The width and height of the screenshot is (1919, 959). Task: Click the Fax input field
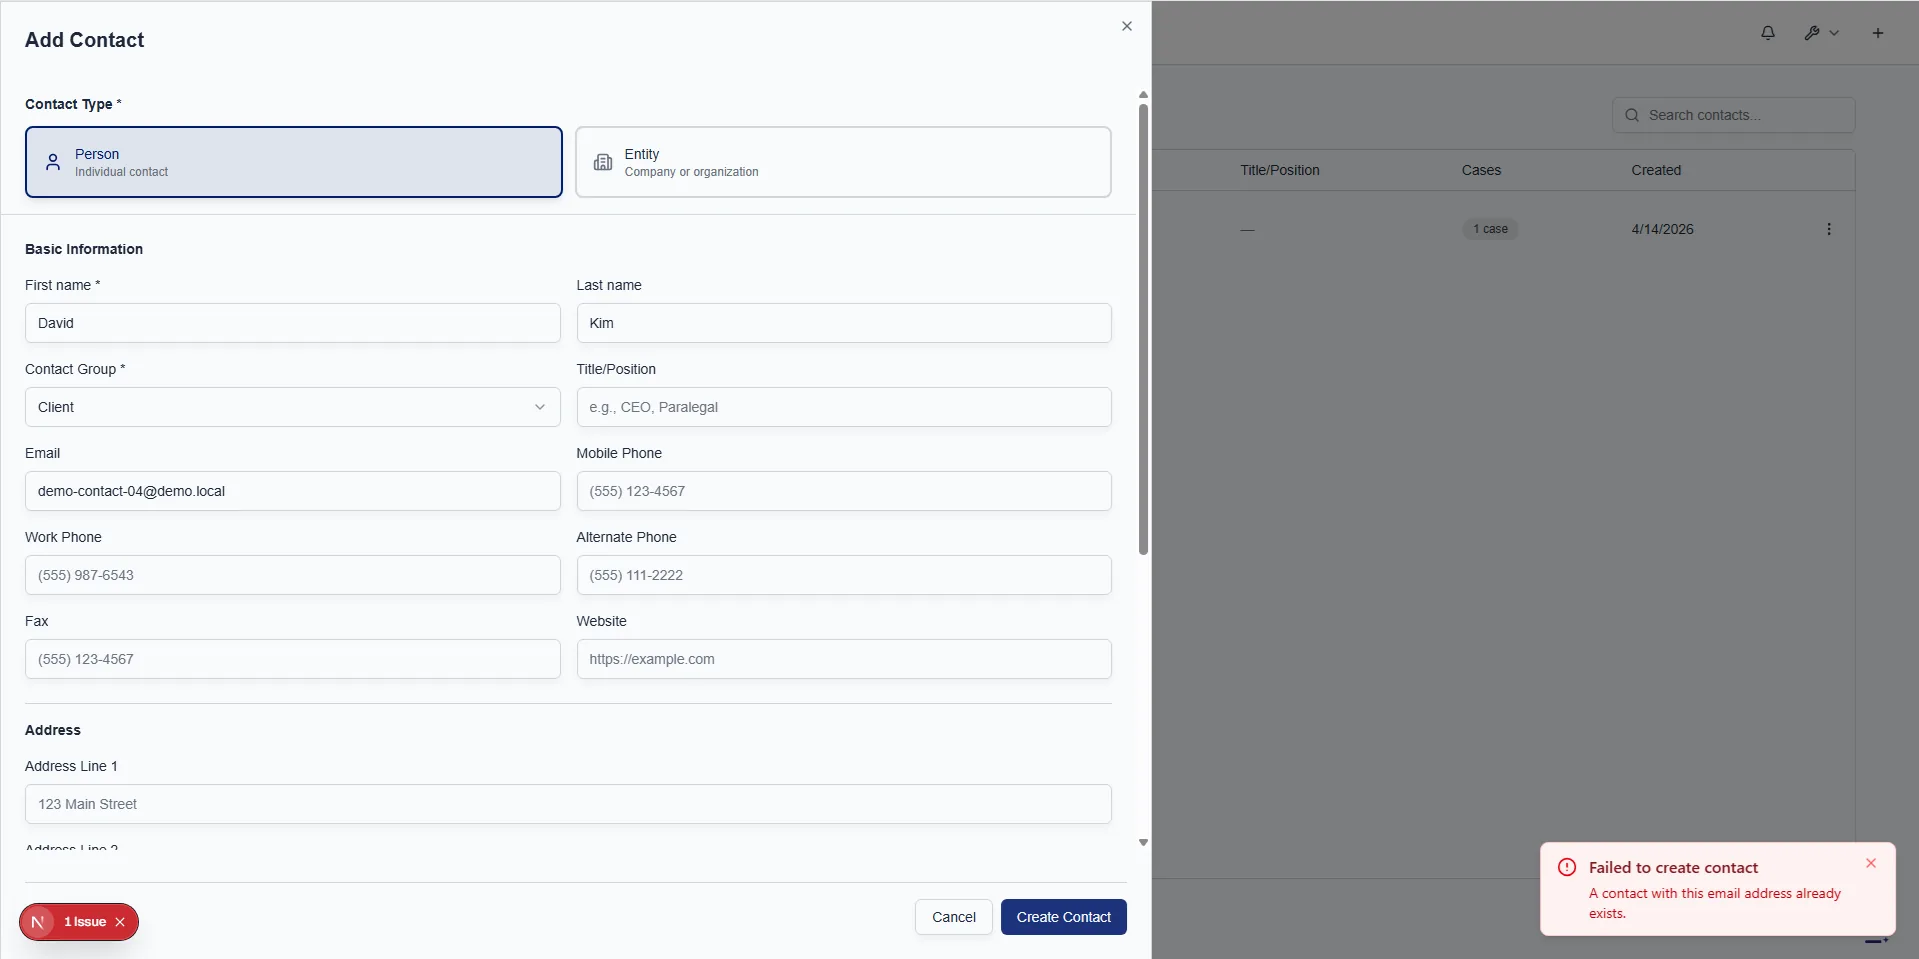(x=293, y=659)
